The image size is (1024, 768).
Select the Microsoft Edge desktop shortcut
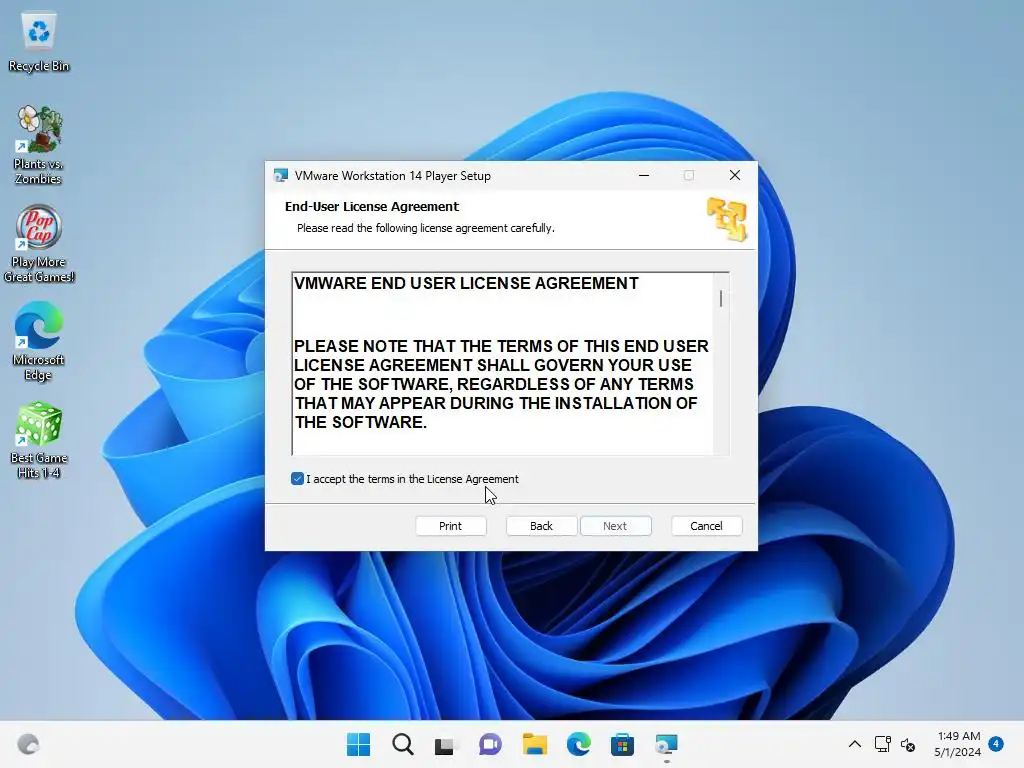pyautogui.click(x=39, y=341)
